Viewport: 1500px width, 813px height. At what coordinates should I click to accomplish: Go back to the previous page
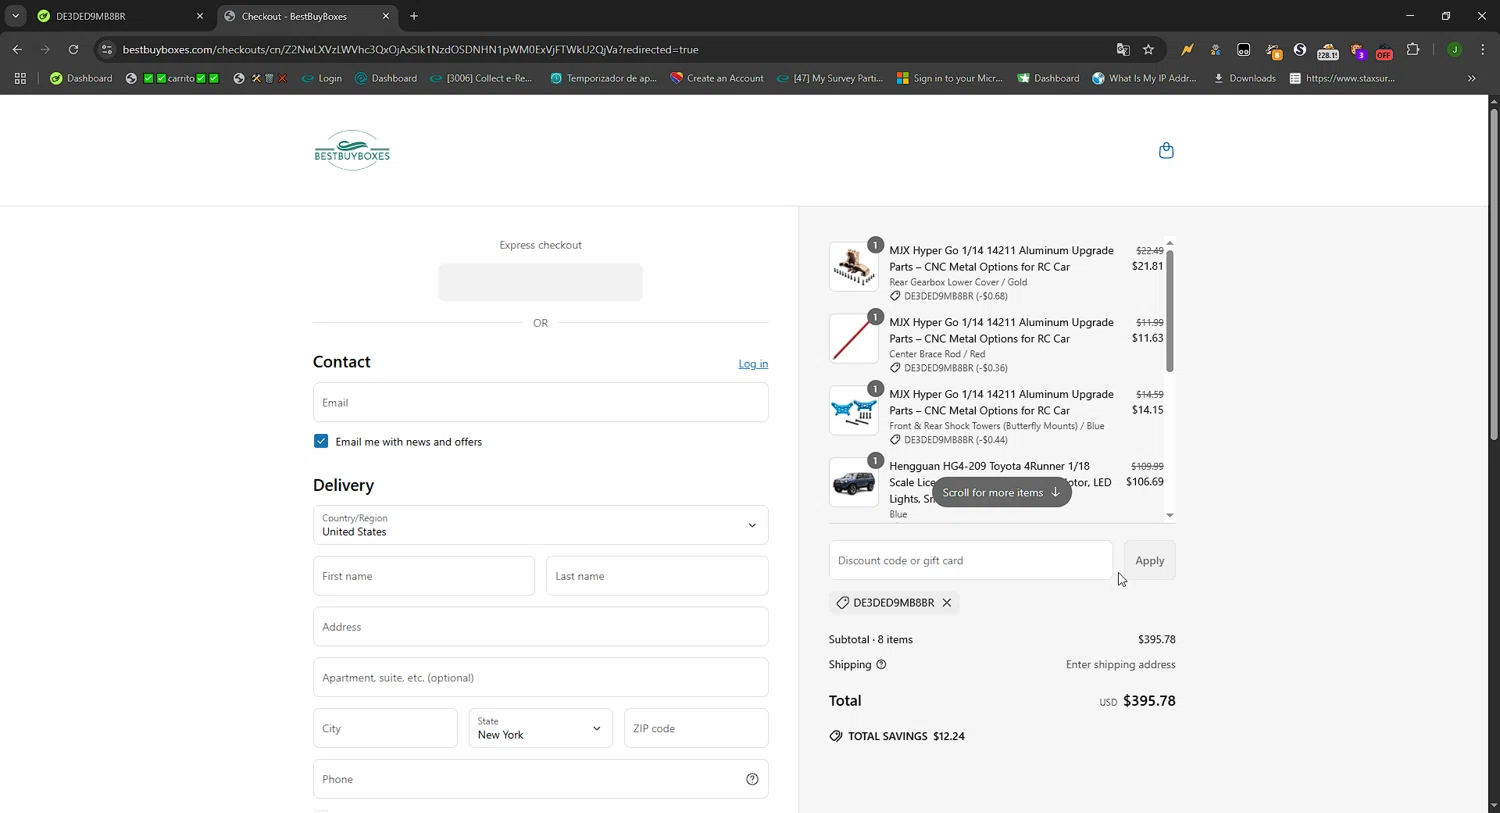pyautogui.click(x=17, y=49)
